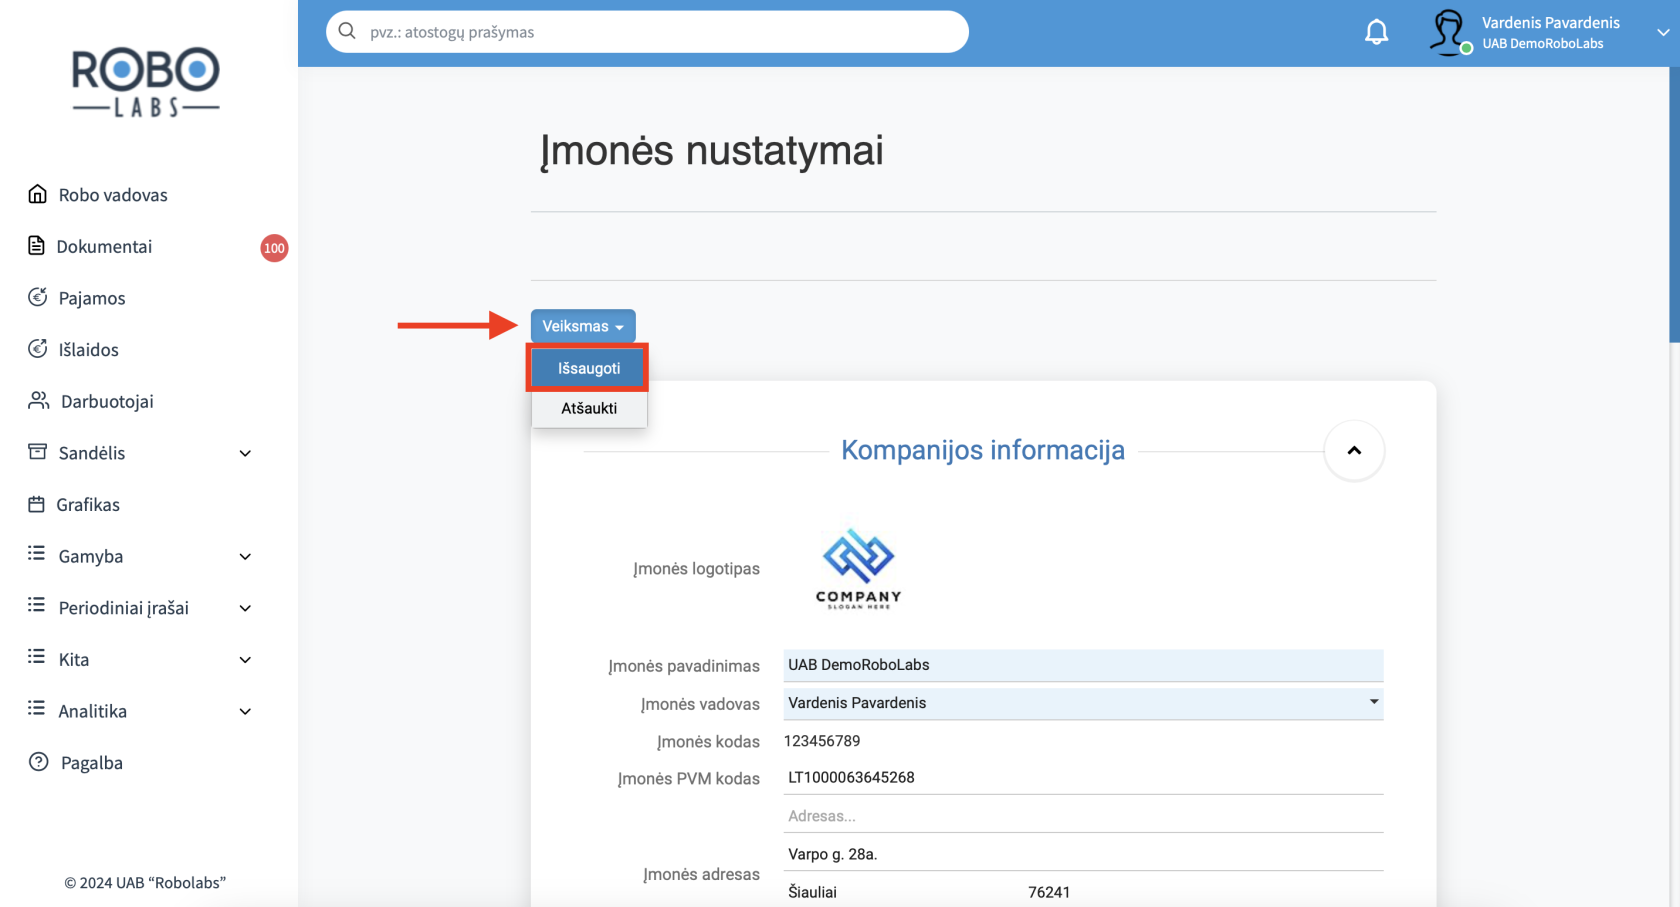Edit the city field Šiauliai
Screen dimensions: 1680x907
903,892
